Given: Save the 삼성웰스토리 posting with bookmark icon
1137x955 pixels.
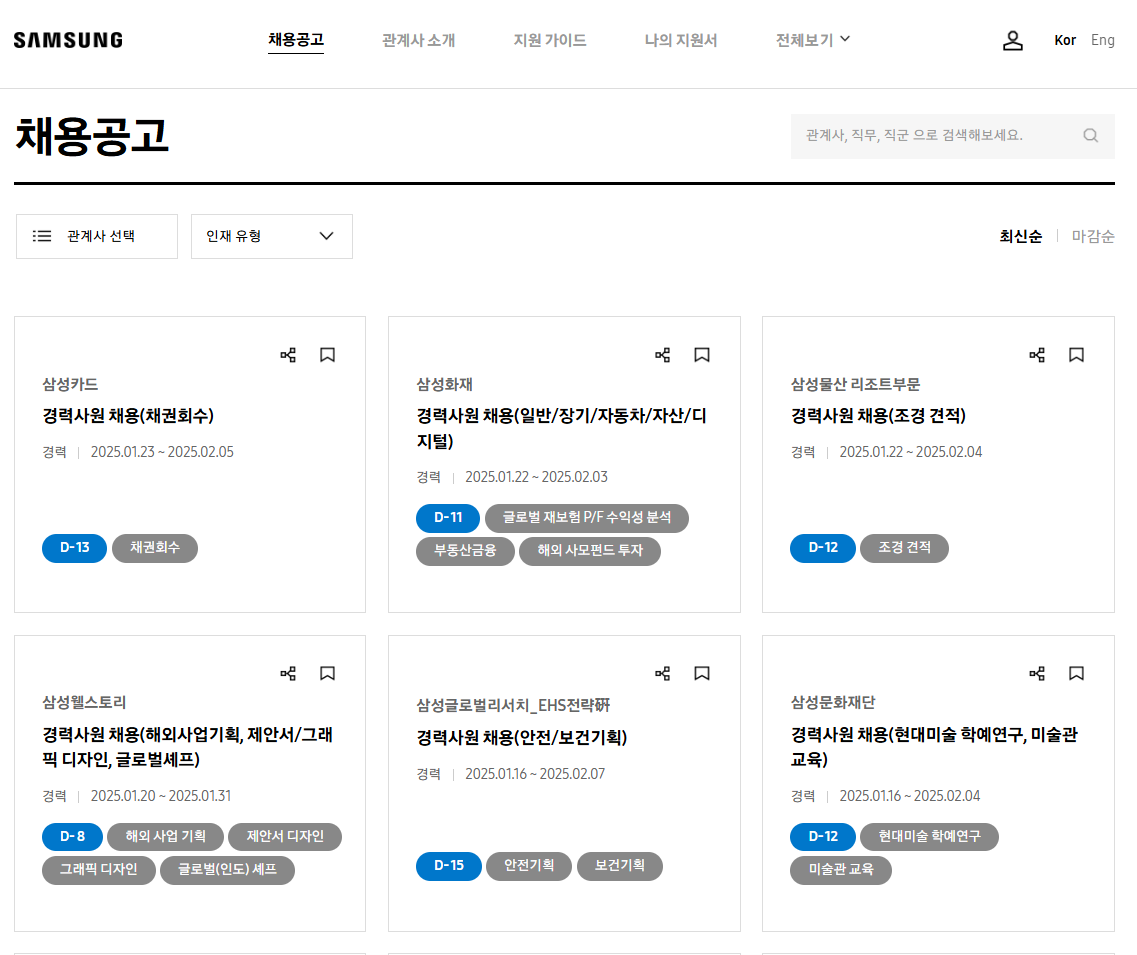Looking at the screenshot, I should [327, 673].
